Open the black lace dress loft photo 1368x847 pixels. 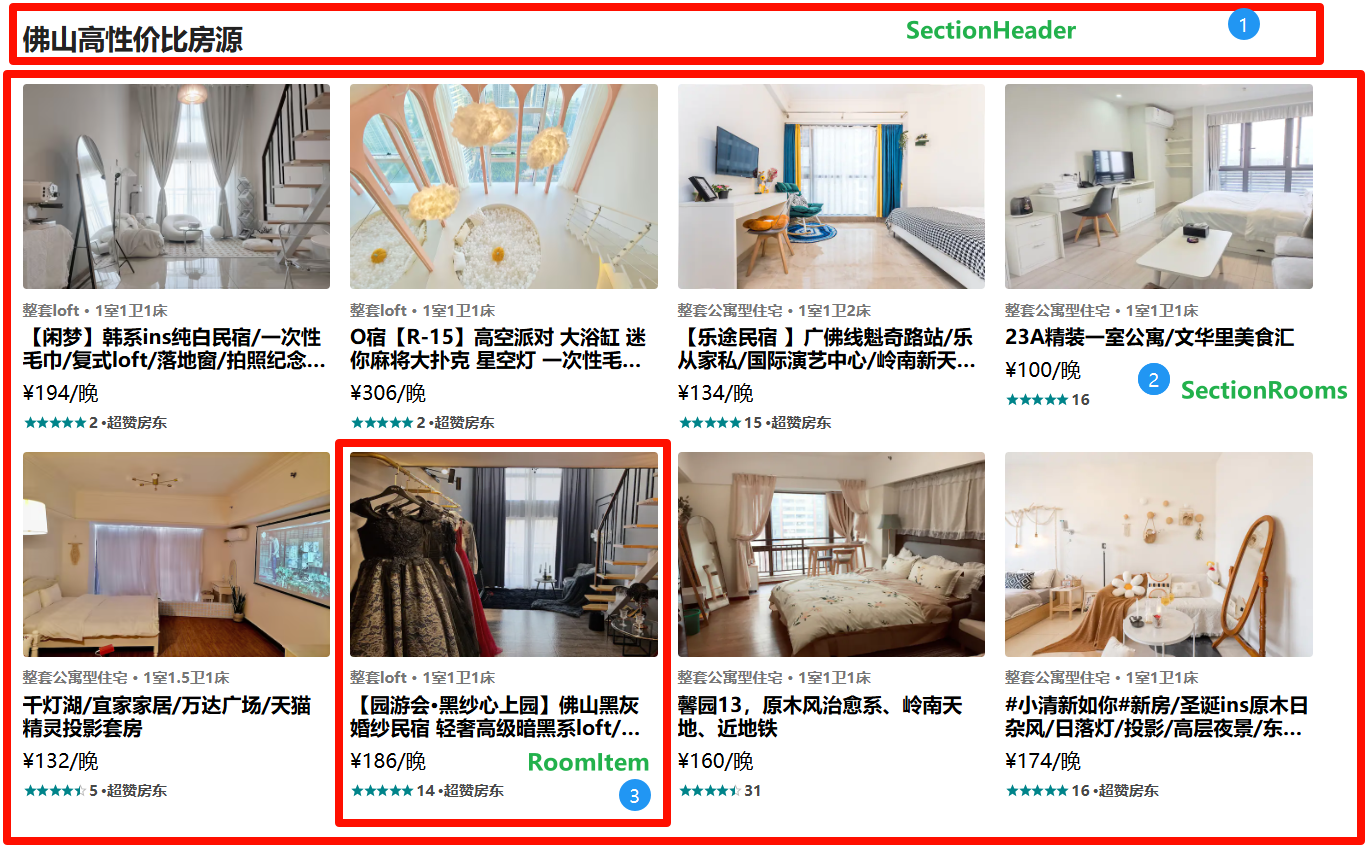(504, 554)
